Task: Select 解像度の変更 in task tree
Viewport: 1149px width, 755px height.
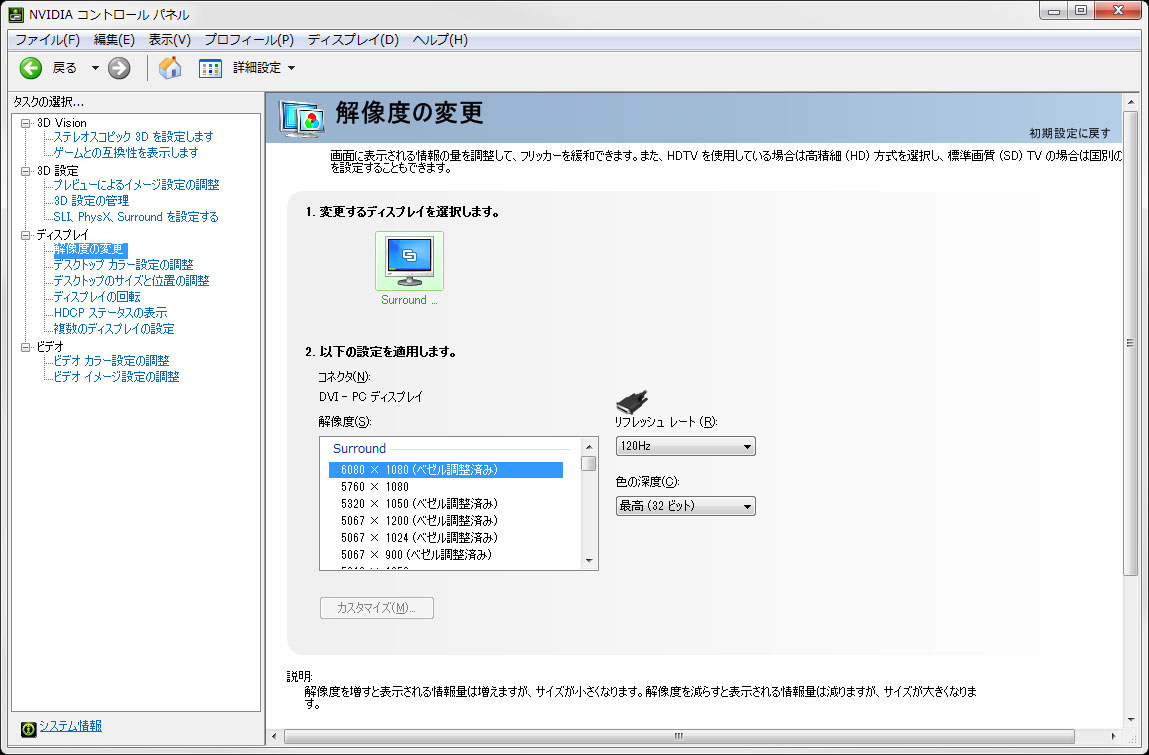Action: (90, 249)
